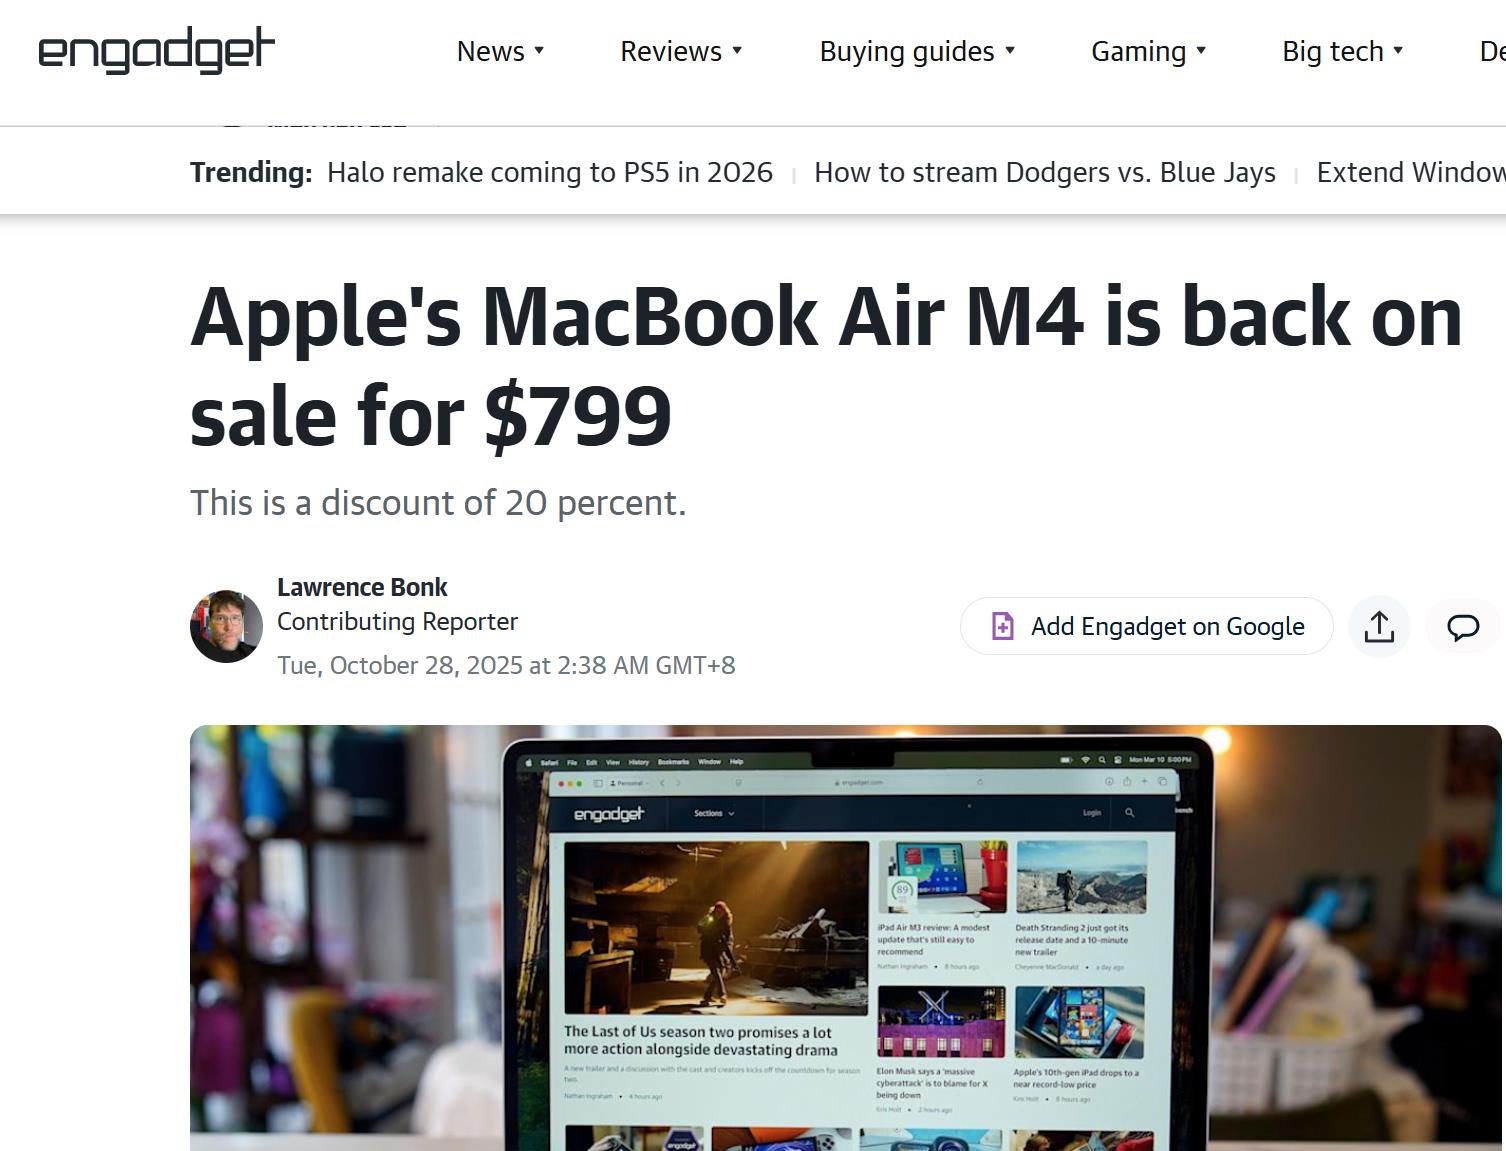
Task: Expand the Gaming dropdown arrow
Action: [1201, 50]
